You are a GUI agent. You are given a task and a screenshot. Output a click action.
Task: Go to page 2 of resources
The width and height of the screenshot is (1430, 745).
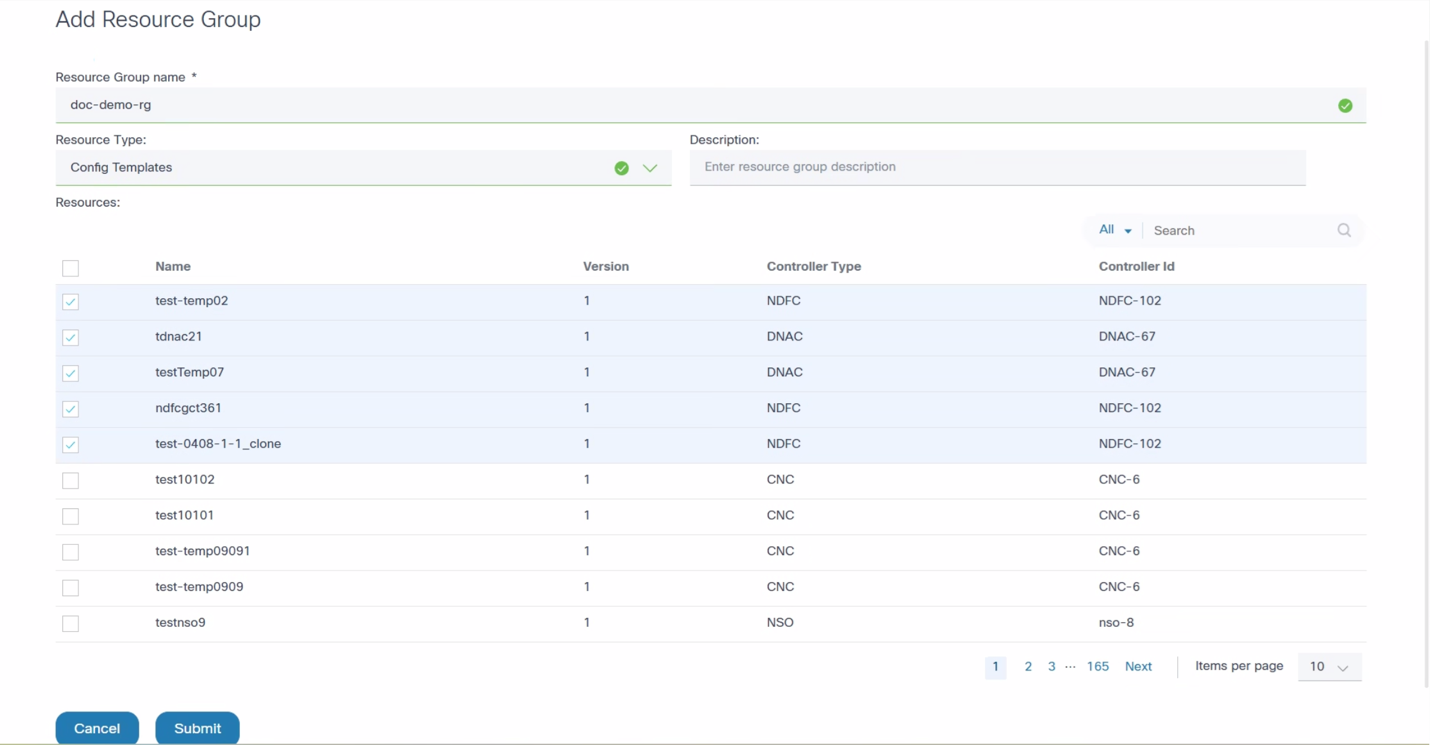pos(1028,667)
